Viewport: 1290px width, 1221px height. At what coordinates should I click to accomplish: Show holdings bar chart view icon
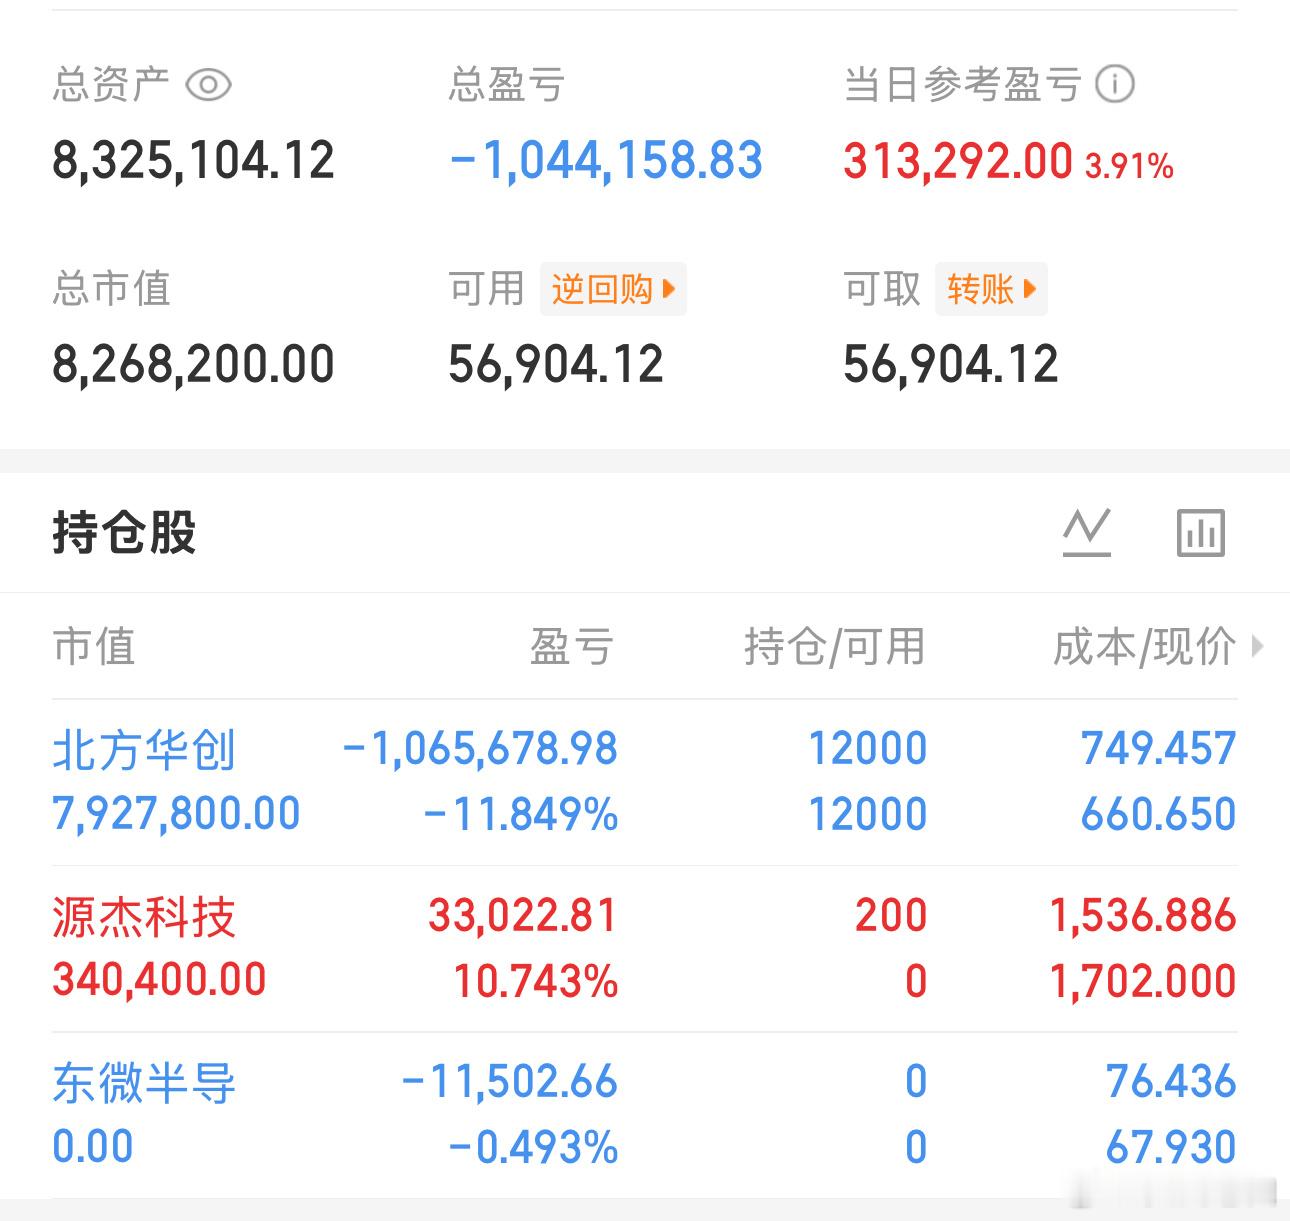pyautogui.click(x=1200, y=532)
